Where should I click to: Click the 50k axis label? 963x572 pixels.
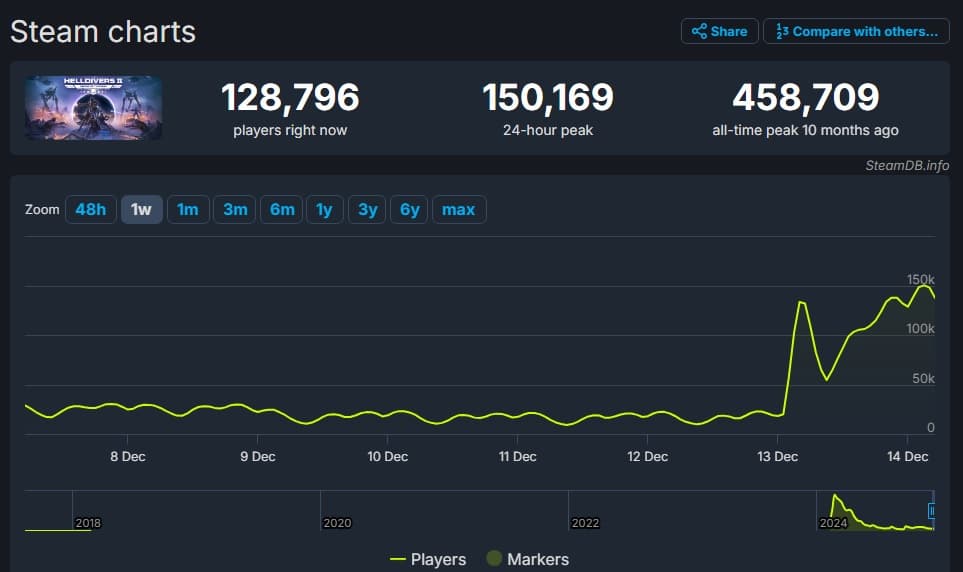[923, 378]
